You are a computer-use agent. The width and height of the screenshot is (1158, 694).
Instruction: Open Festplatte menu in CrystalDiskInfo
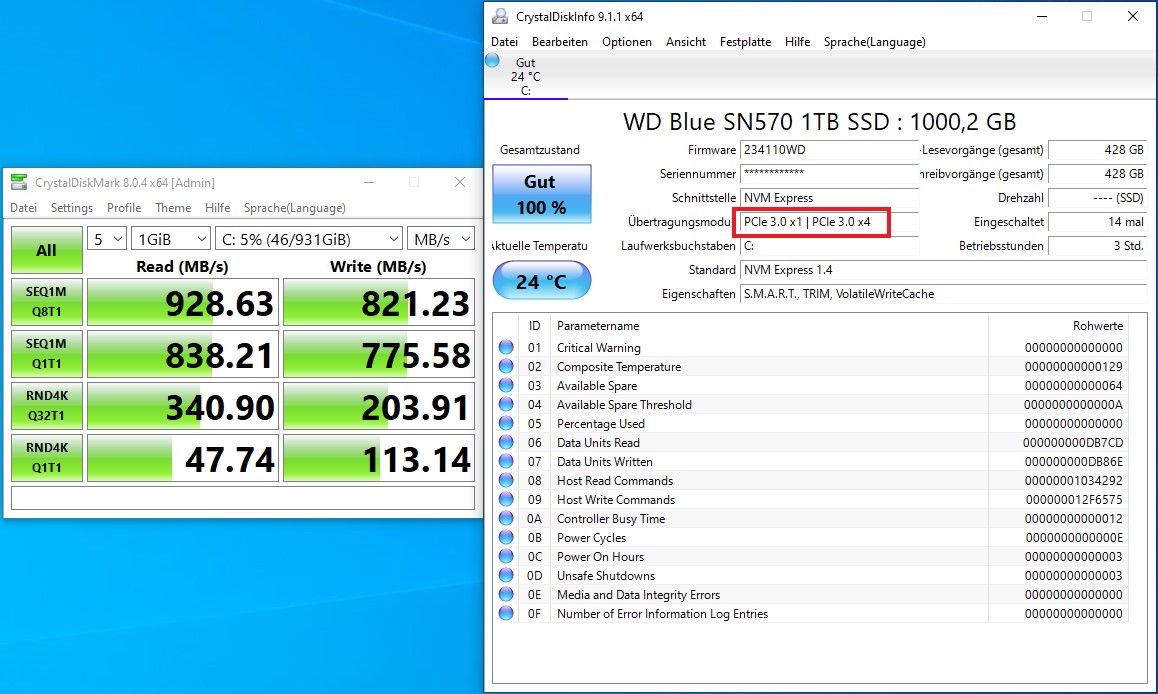click(745, 42)
